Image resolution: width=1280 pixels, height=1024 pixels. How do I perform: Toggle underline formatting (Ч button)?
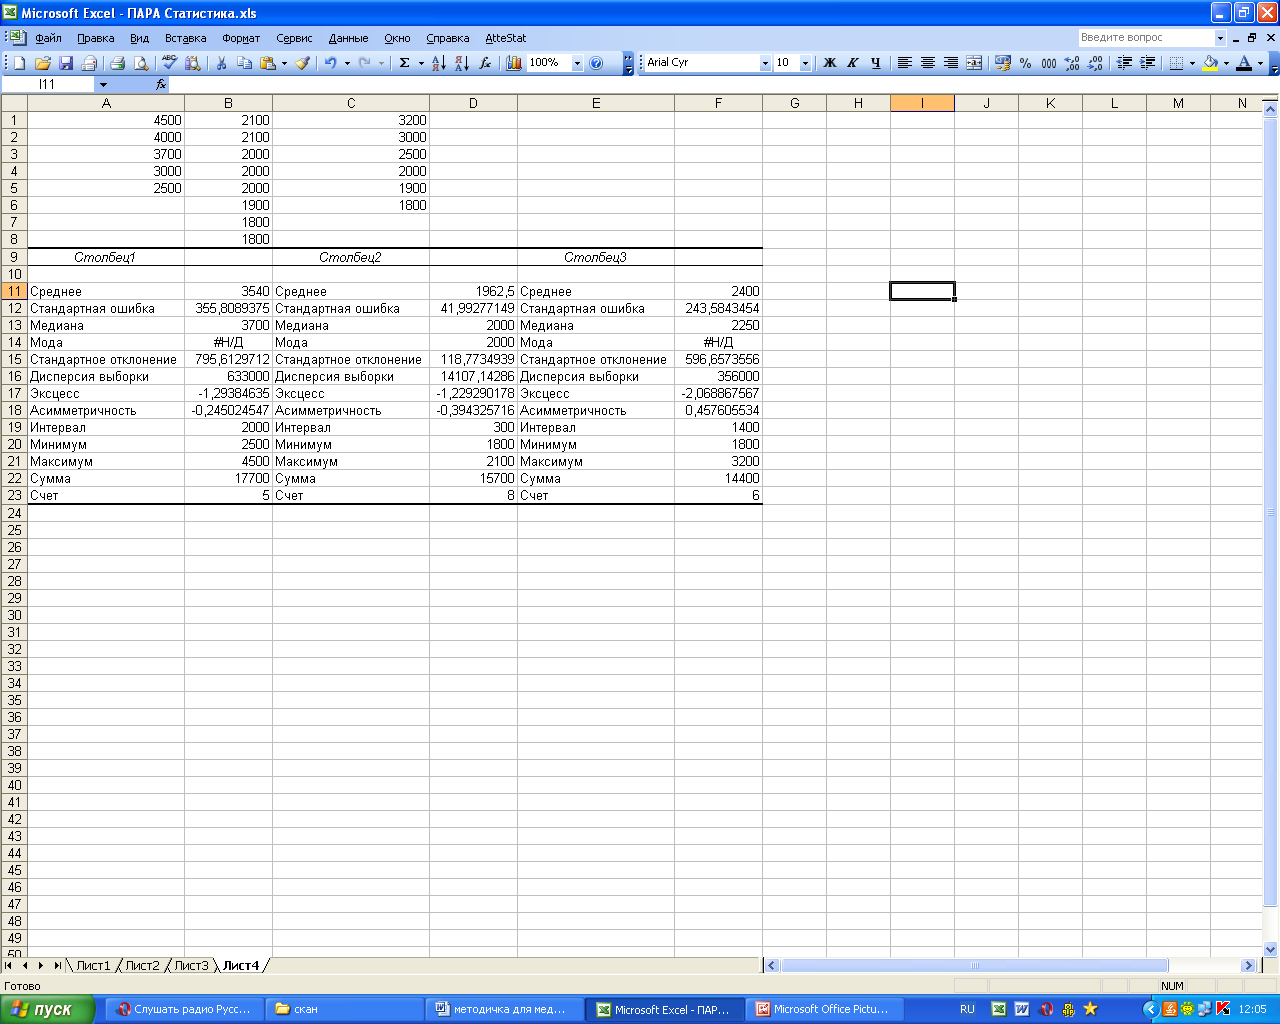point(875,63)
